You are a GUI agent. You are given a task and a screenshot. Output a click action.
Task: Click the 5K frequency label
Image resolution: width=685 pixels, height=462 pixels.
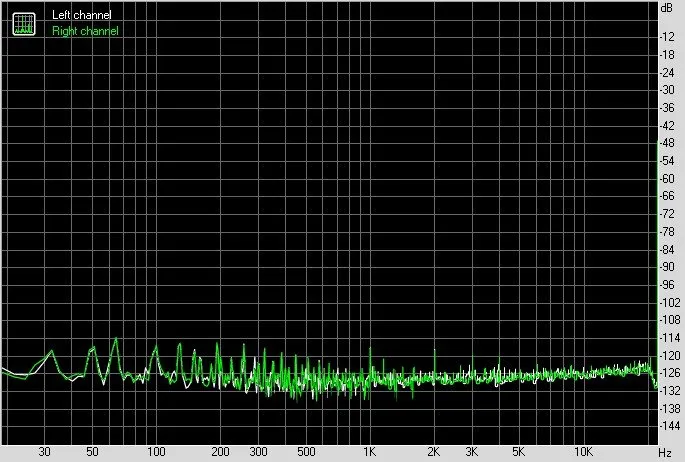click(x=519, y=452)
